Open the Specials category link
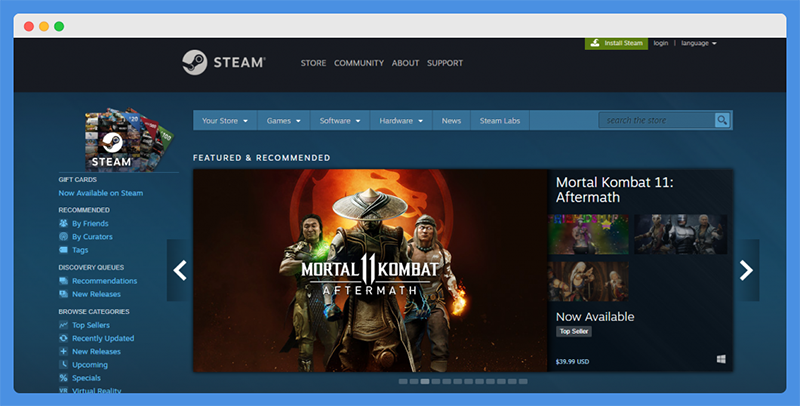800x406 pixels. point(86,378)
